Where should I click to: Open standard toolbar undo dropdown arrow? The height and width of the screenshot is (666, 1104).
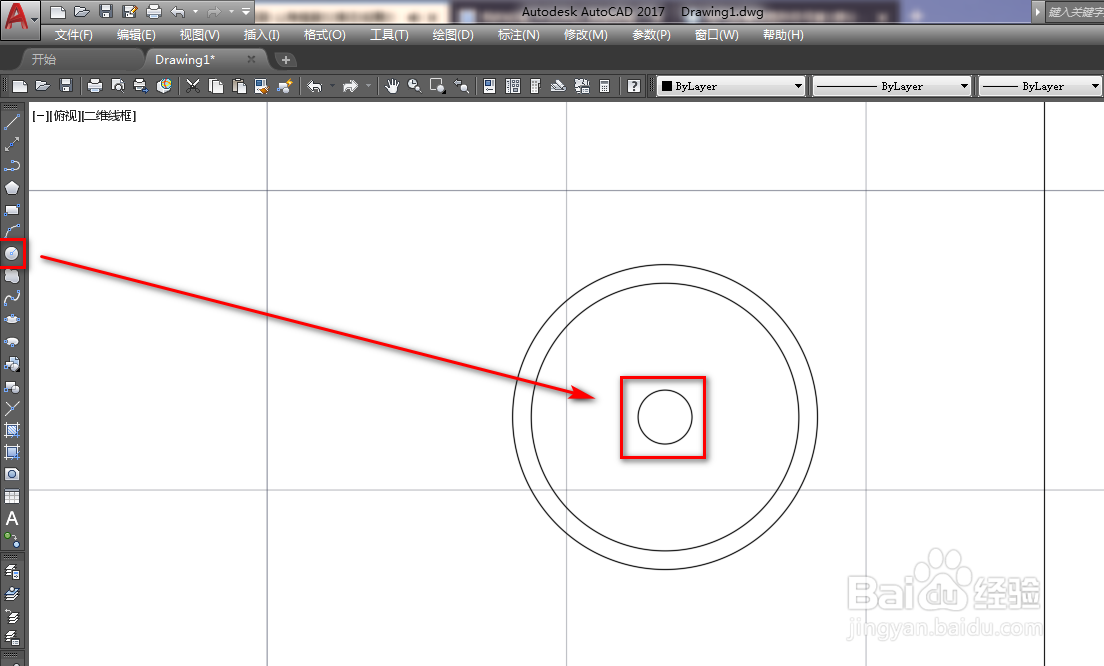[x=332, y=86]
